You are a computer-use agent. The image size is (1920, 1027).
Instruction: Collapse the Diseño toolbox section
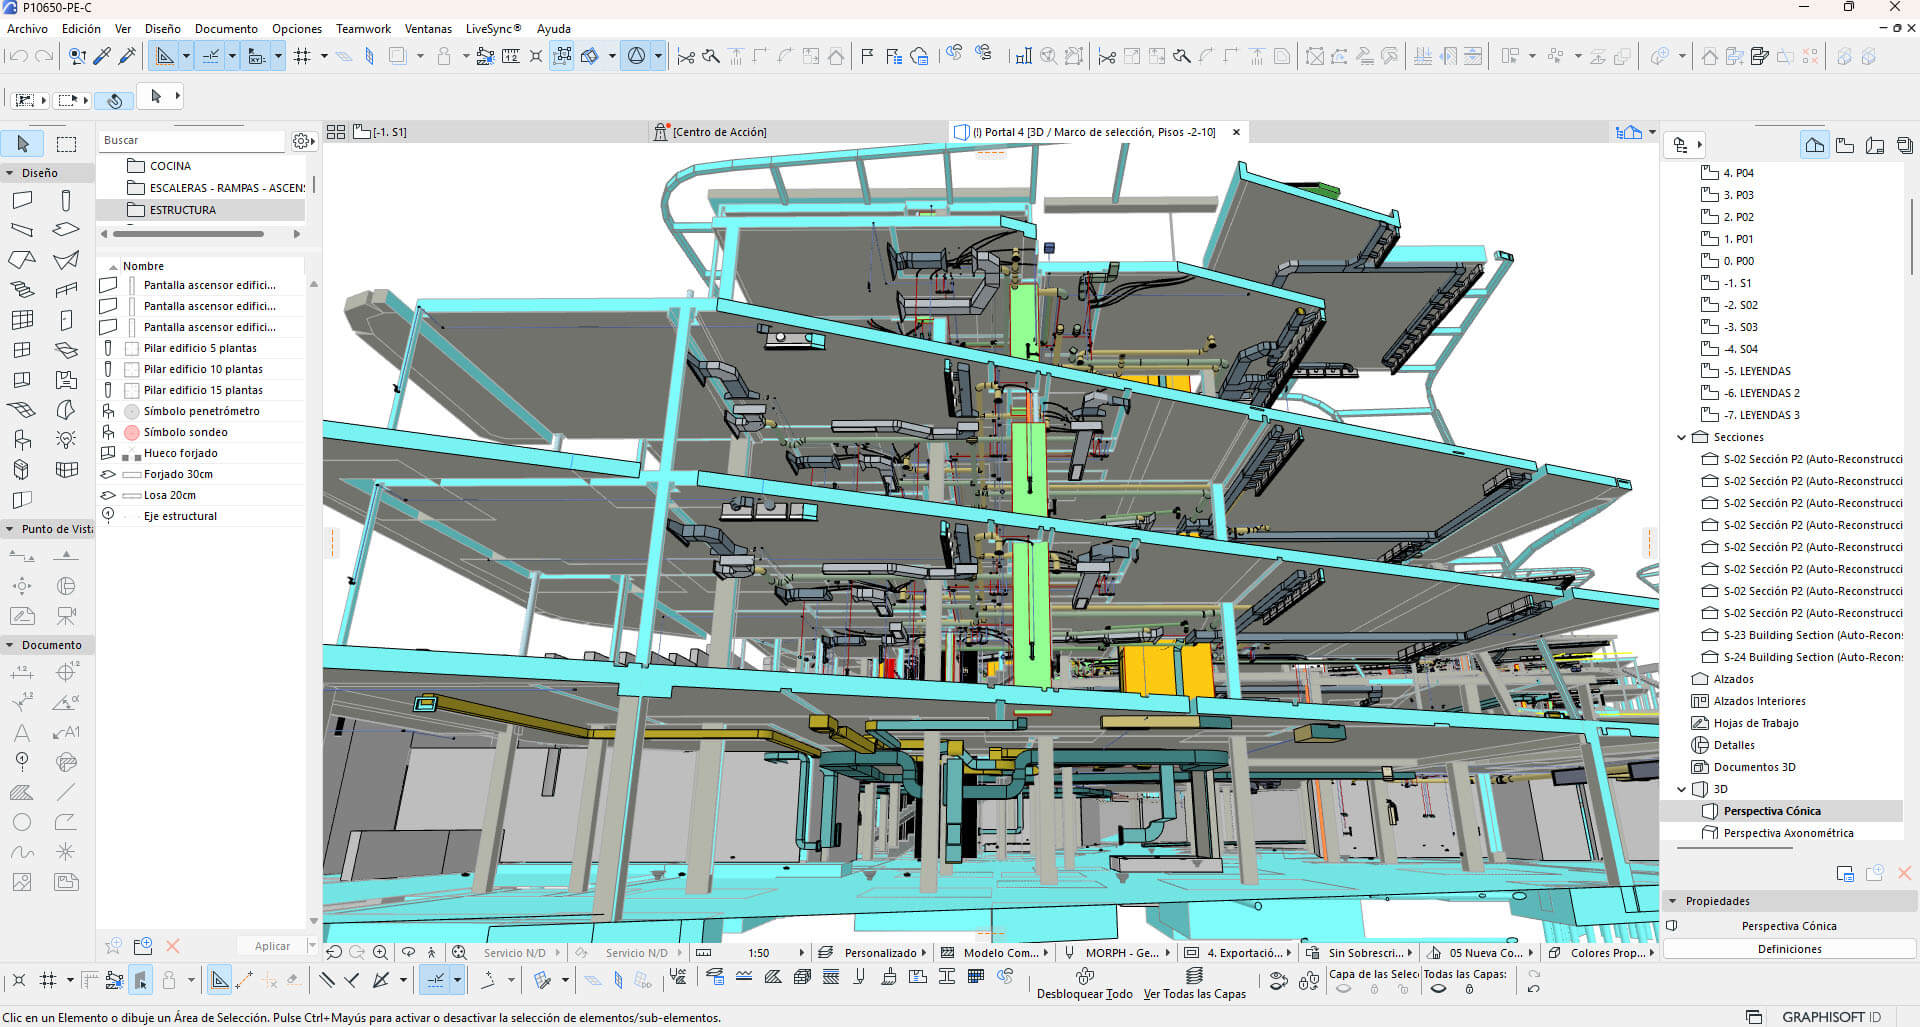point(10,173)
